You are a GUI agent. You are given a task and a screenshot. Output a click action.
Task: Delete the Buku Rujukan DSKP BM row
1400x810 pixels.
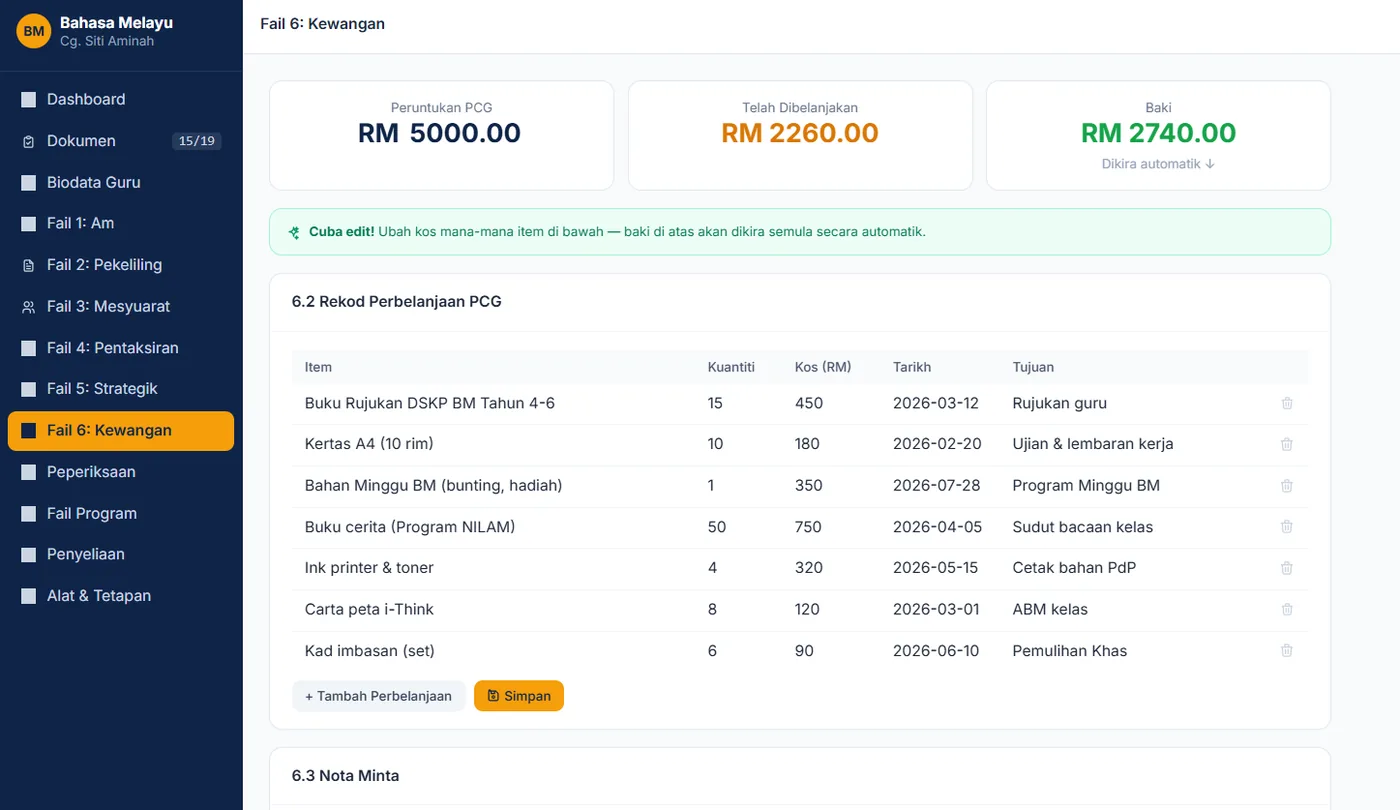[x=1287, y=403]
